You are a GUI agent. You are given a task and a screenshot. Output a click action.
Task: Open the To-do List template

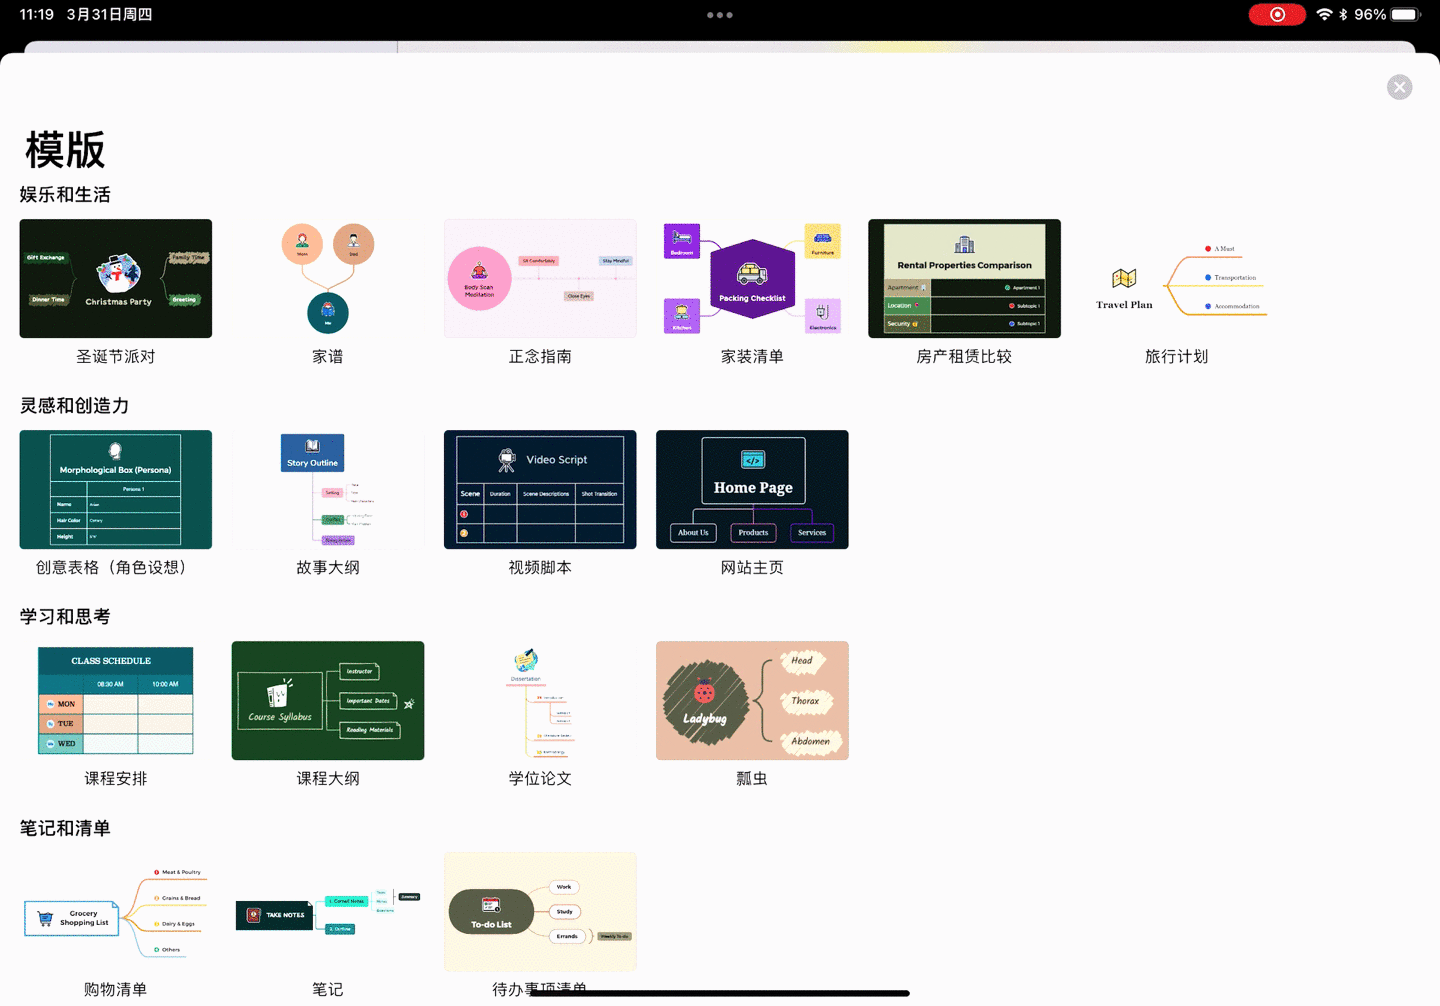[x=540, y=911]
